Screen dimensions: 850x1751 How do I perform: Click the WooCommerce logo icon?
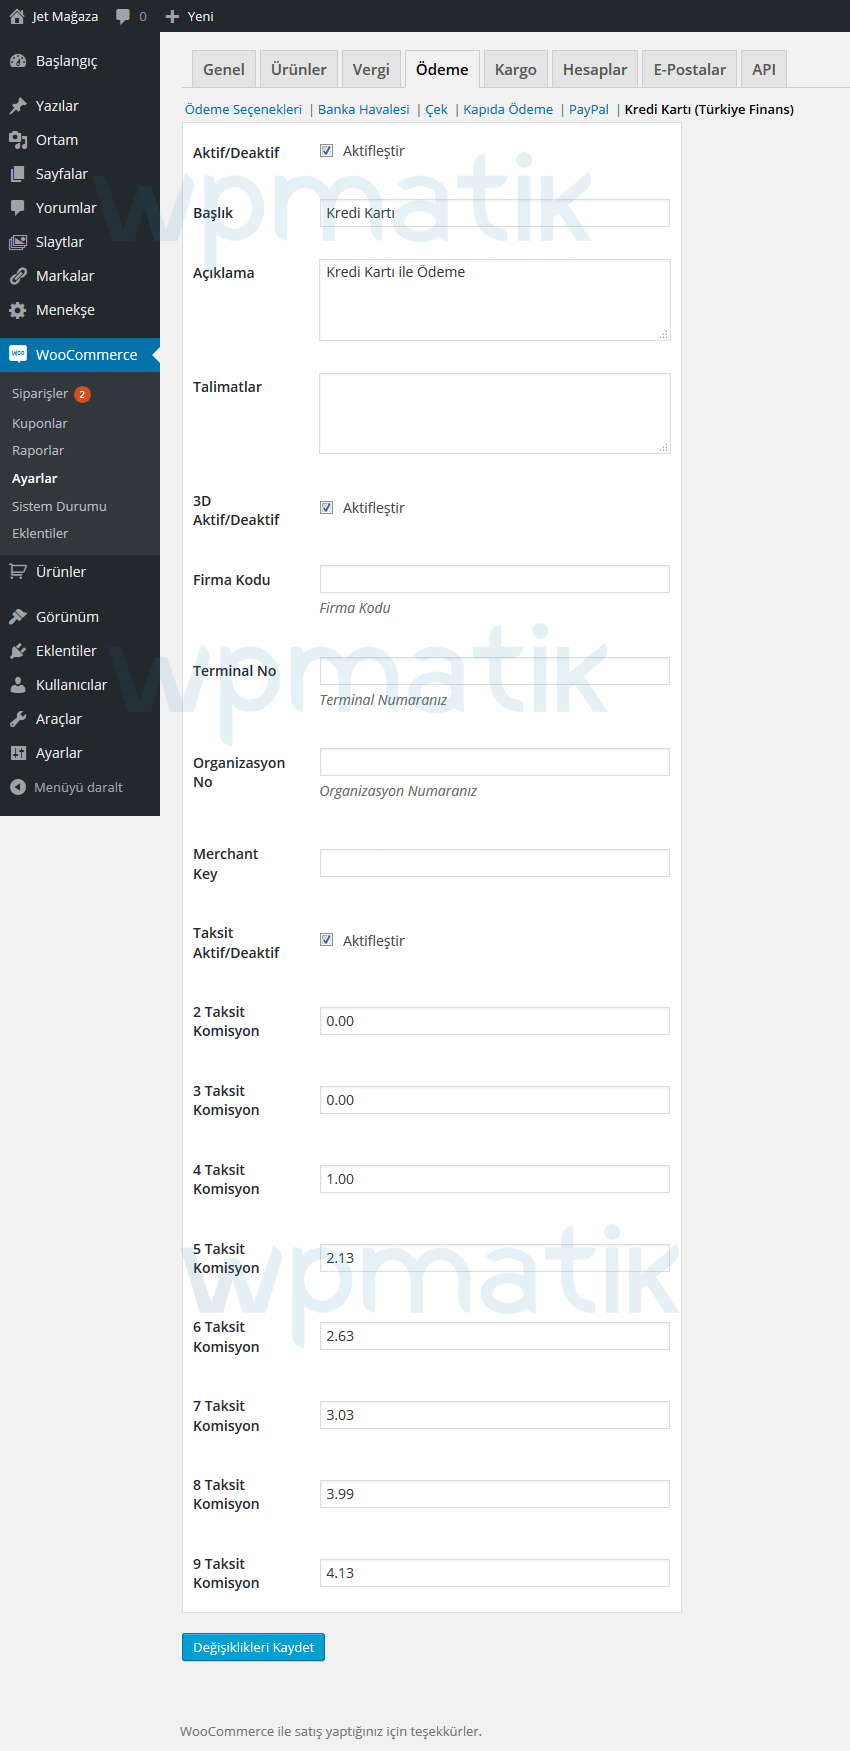click(18, 354)
